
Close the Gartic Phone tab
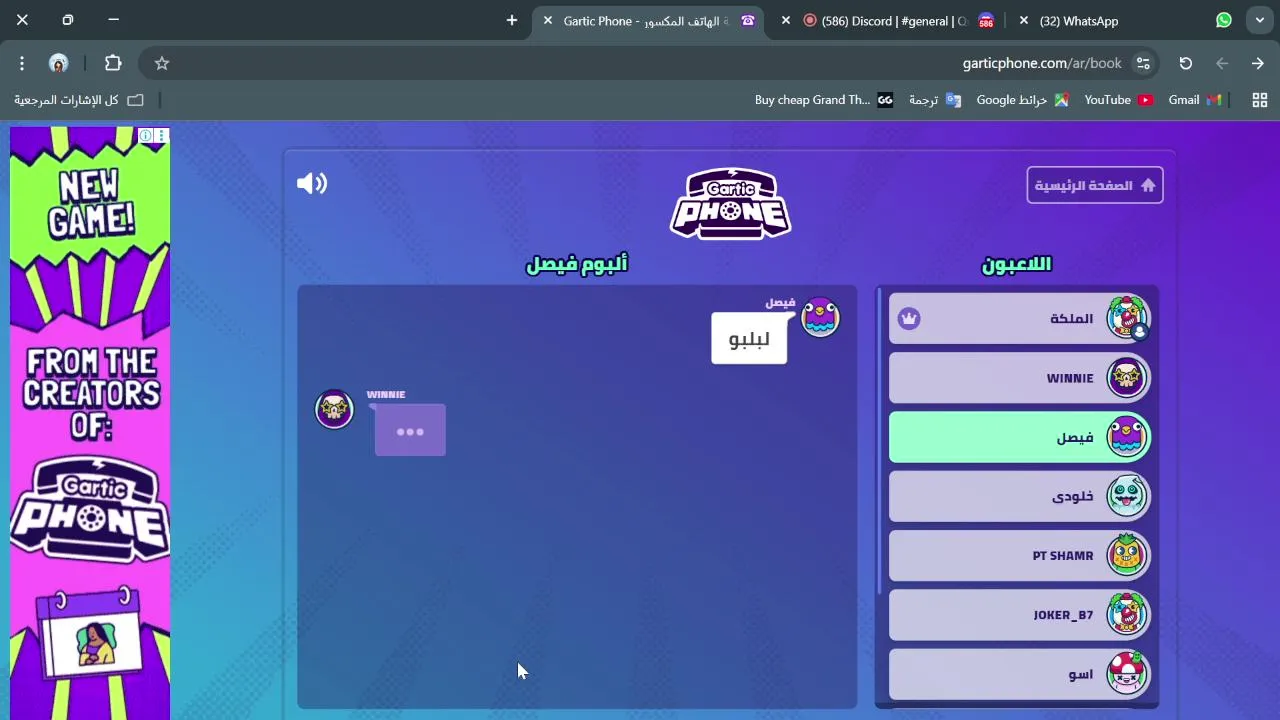click(548, 20)
